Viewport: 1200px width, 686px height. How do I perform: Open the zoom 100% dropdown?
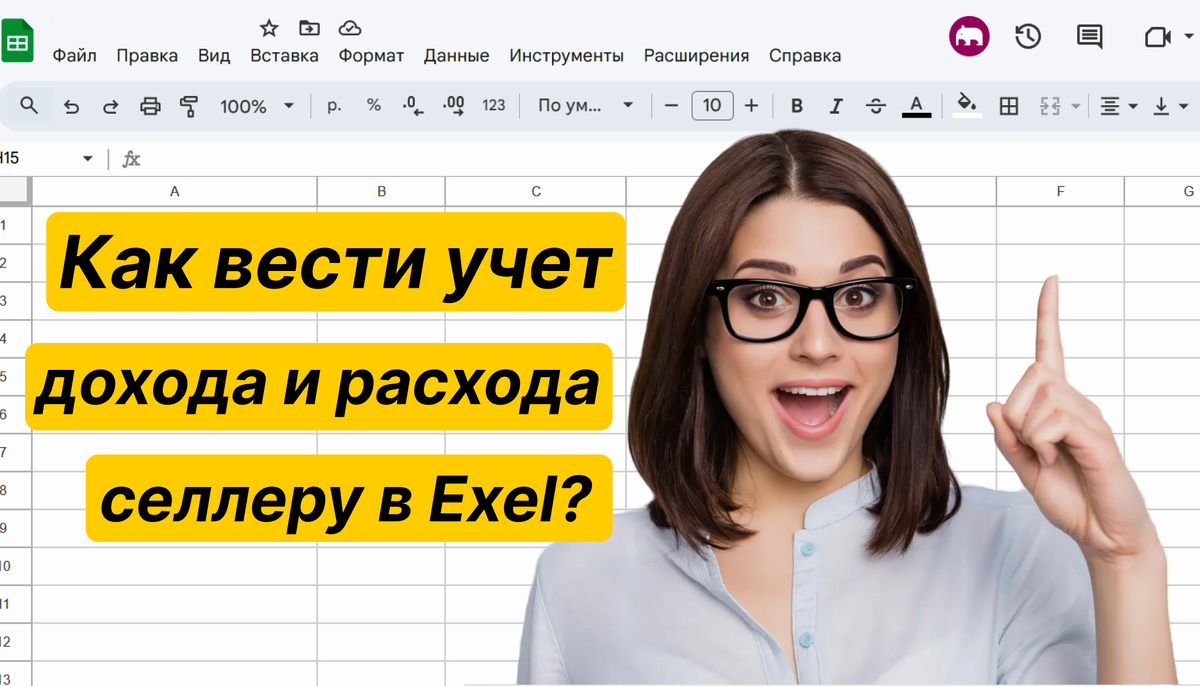257,106
